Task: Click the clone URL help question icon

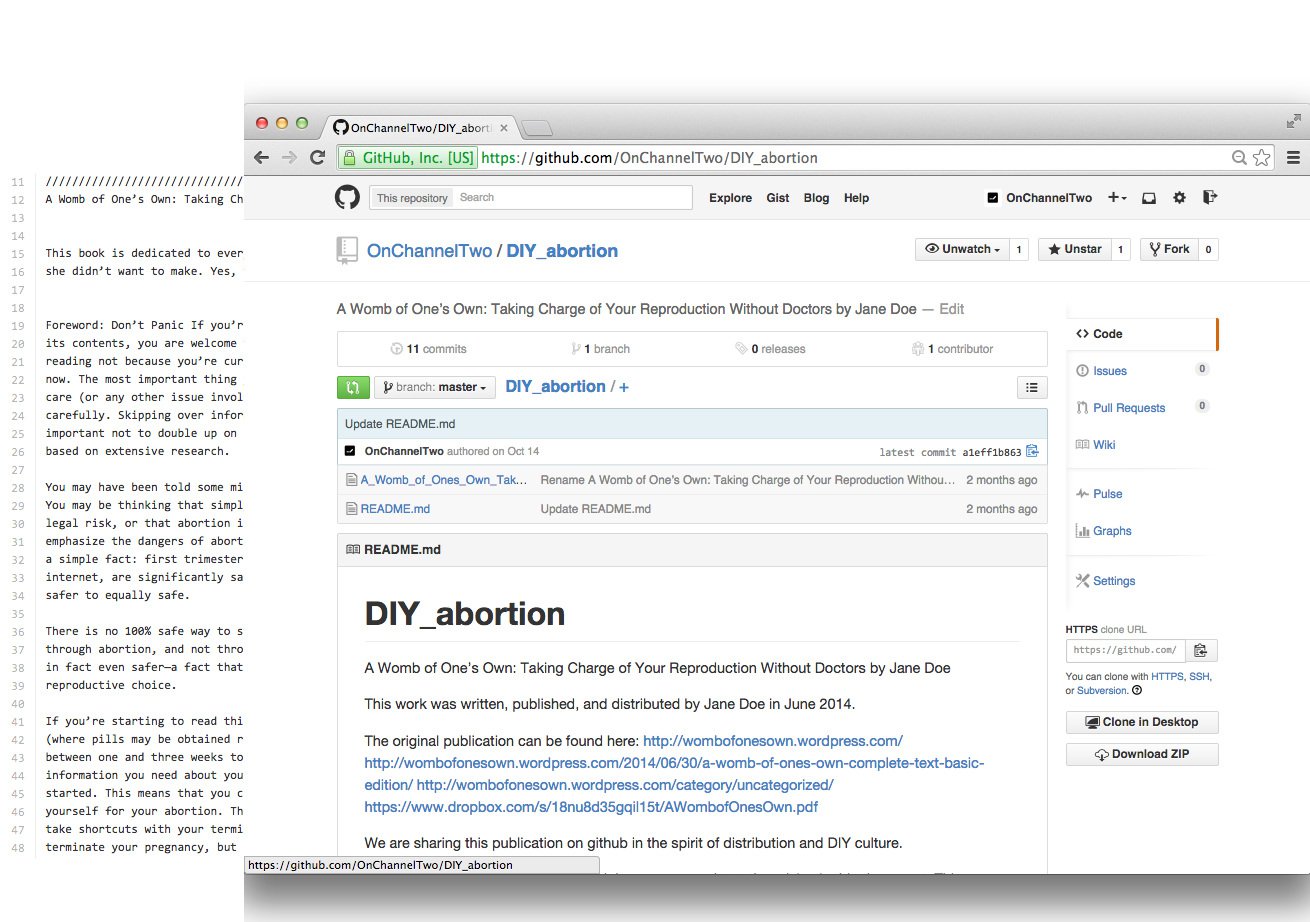Action: 1137,690
